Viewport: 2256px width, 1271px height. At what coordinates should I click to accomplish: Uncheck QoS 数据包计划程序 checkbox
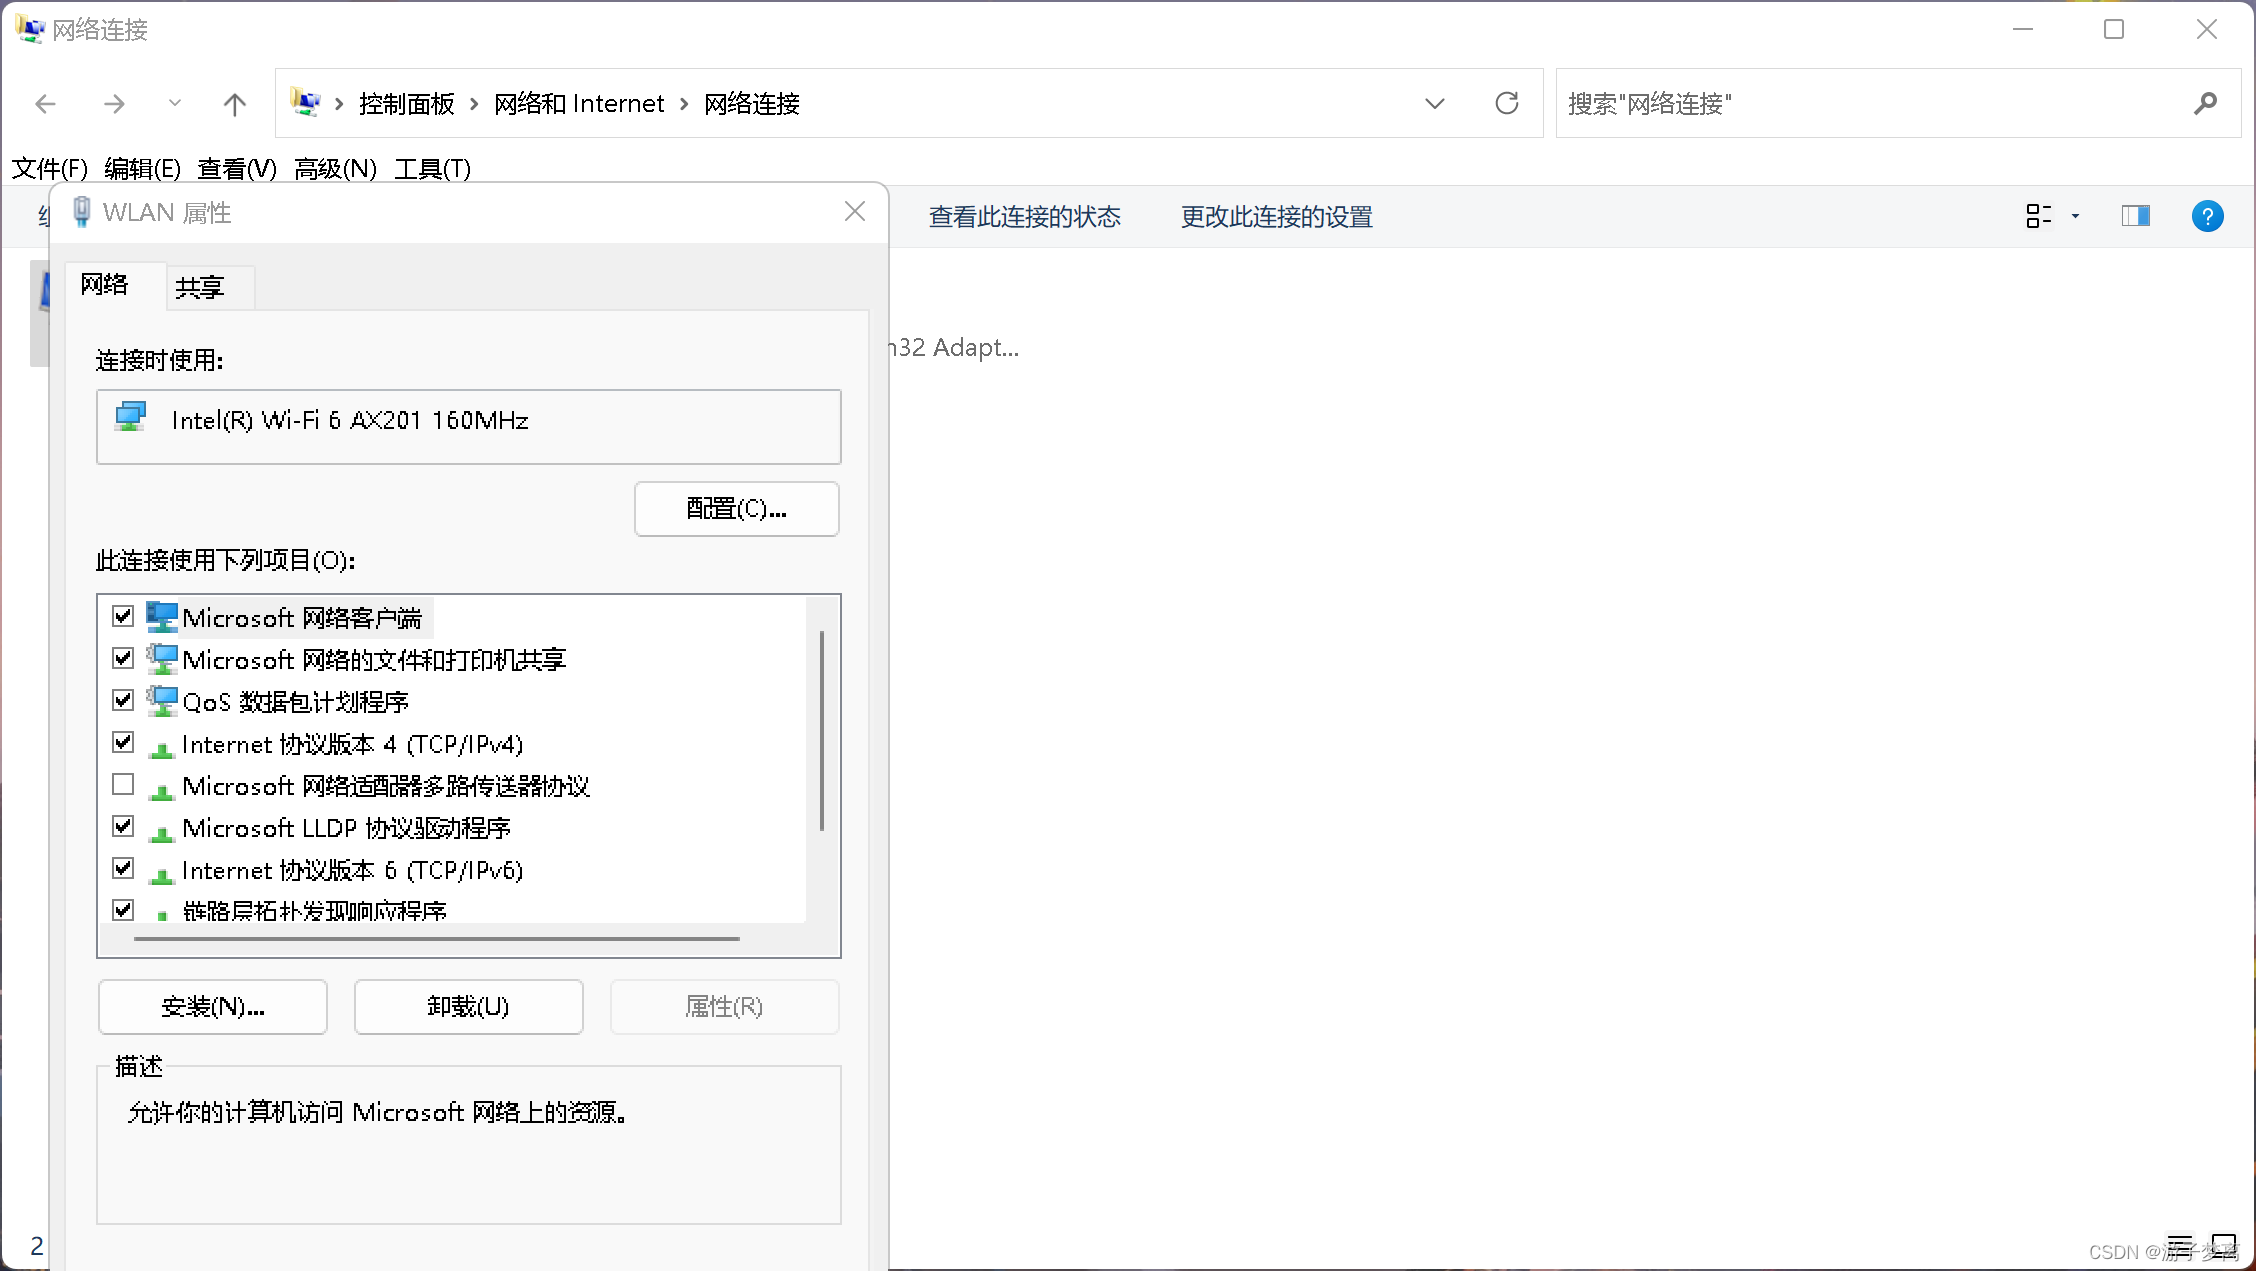pos(123,701)
